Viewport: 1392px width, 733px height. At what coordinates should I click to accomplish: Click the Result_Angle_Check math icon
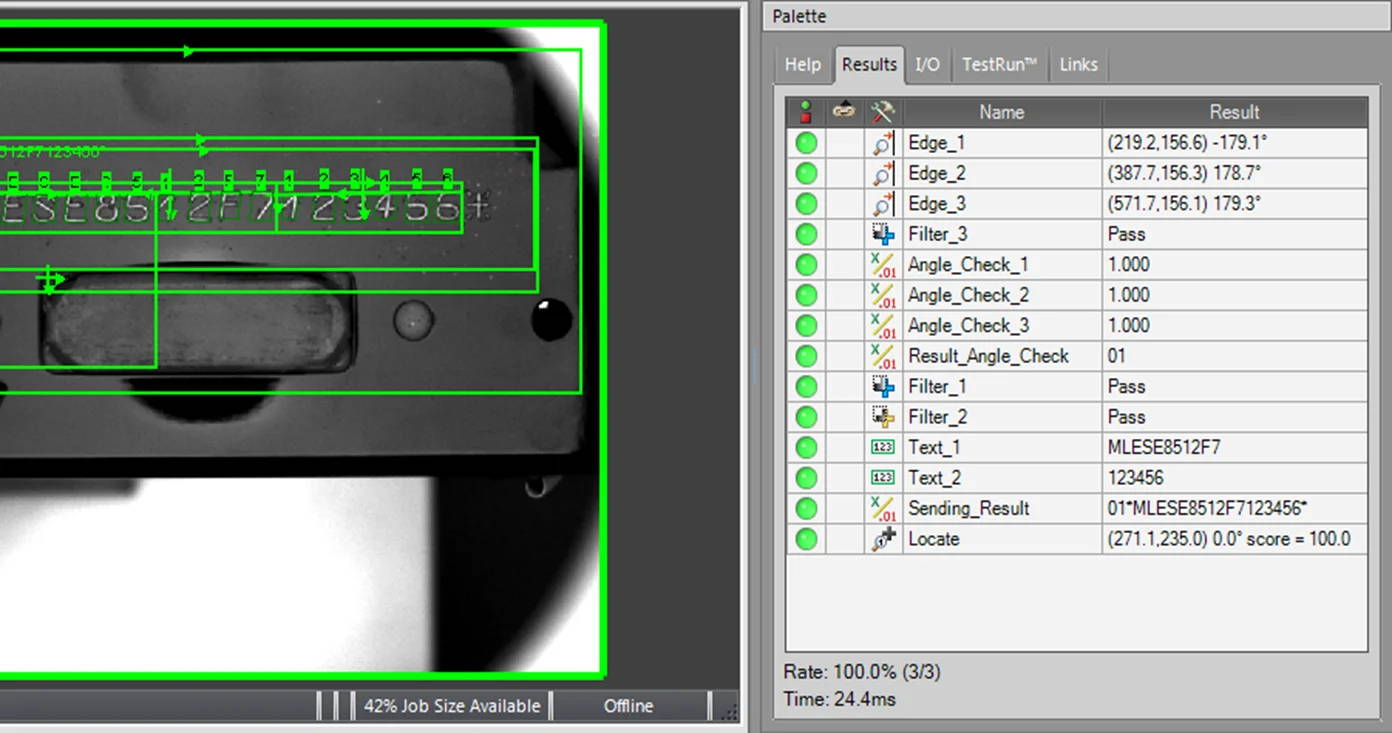tap(882, 356)
